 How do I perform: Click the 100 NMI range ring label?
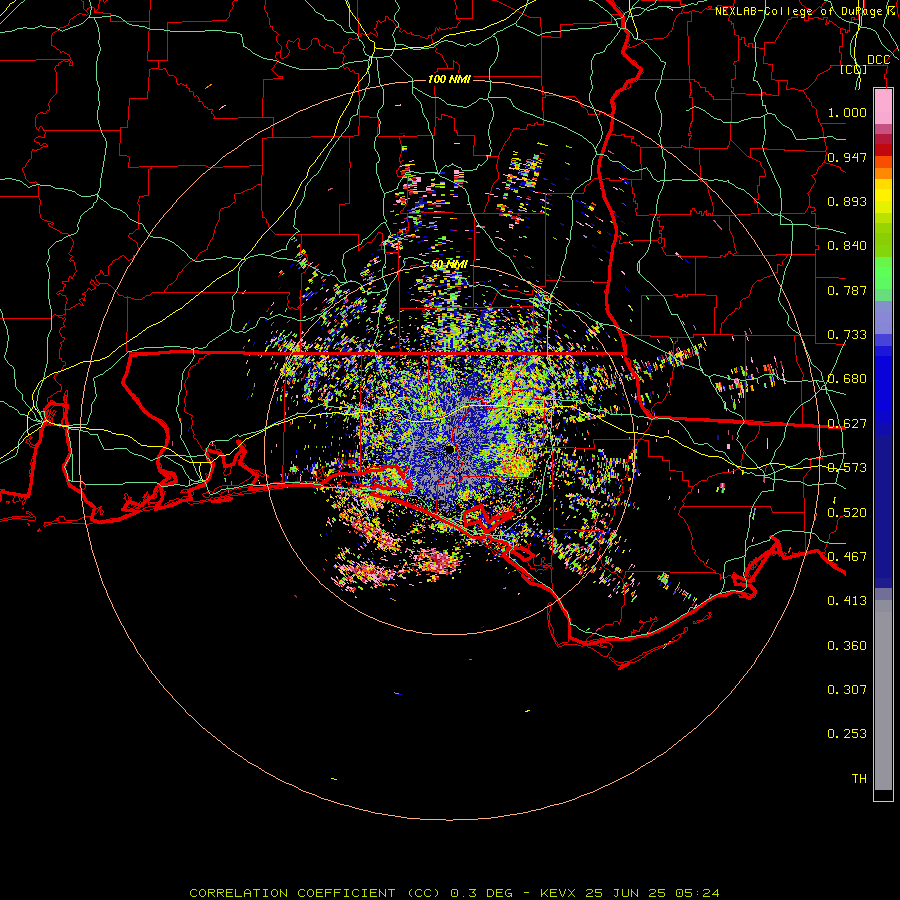tap(449, 79)
